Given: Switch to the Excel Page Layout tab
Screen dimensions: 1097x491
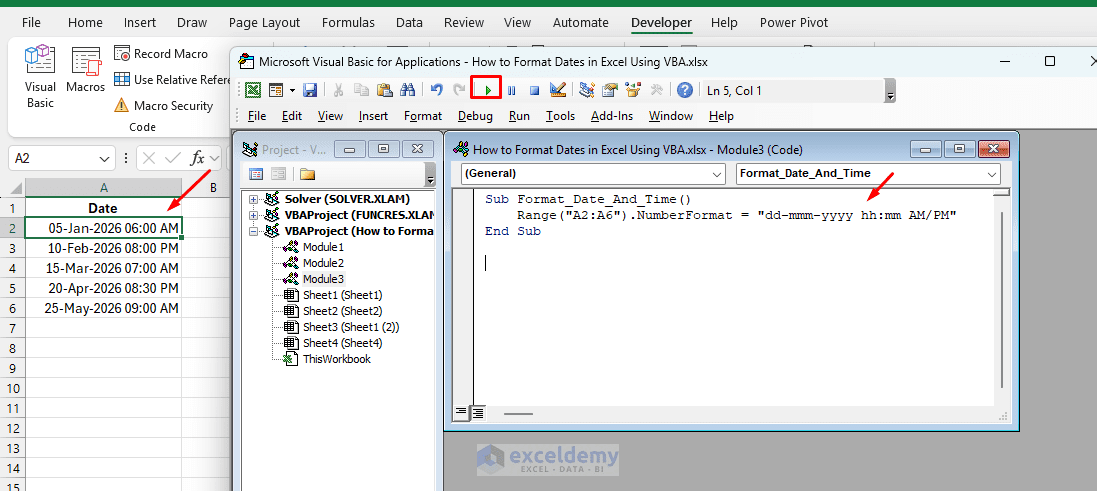Looking at the screenshot, I should click(x=264, y=22).
